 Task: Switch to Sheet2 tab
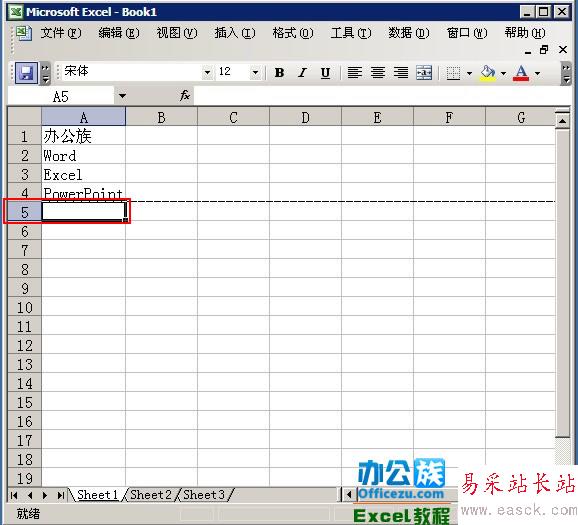[151, 495]
